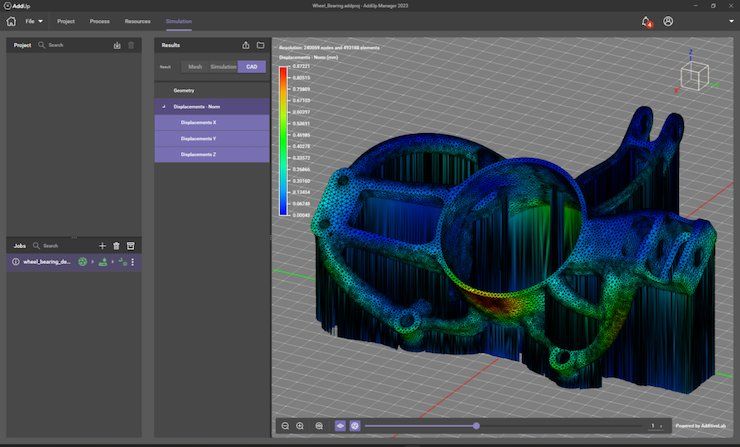Switch result type to CAD
Image resolution: width=740 pixels, height=447 pixels.
point(252,67)
